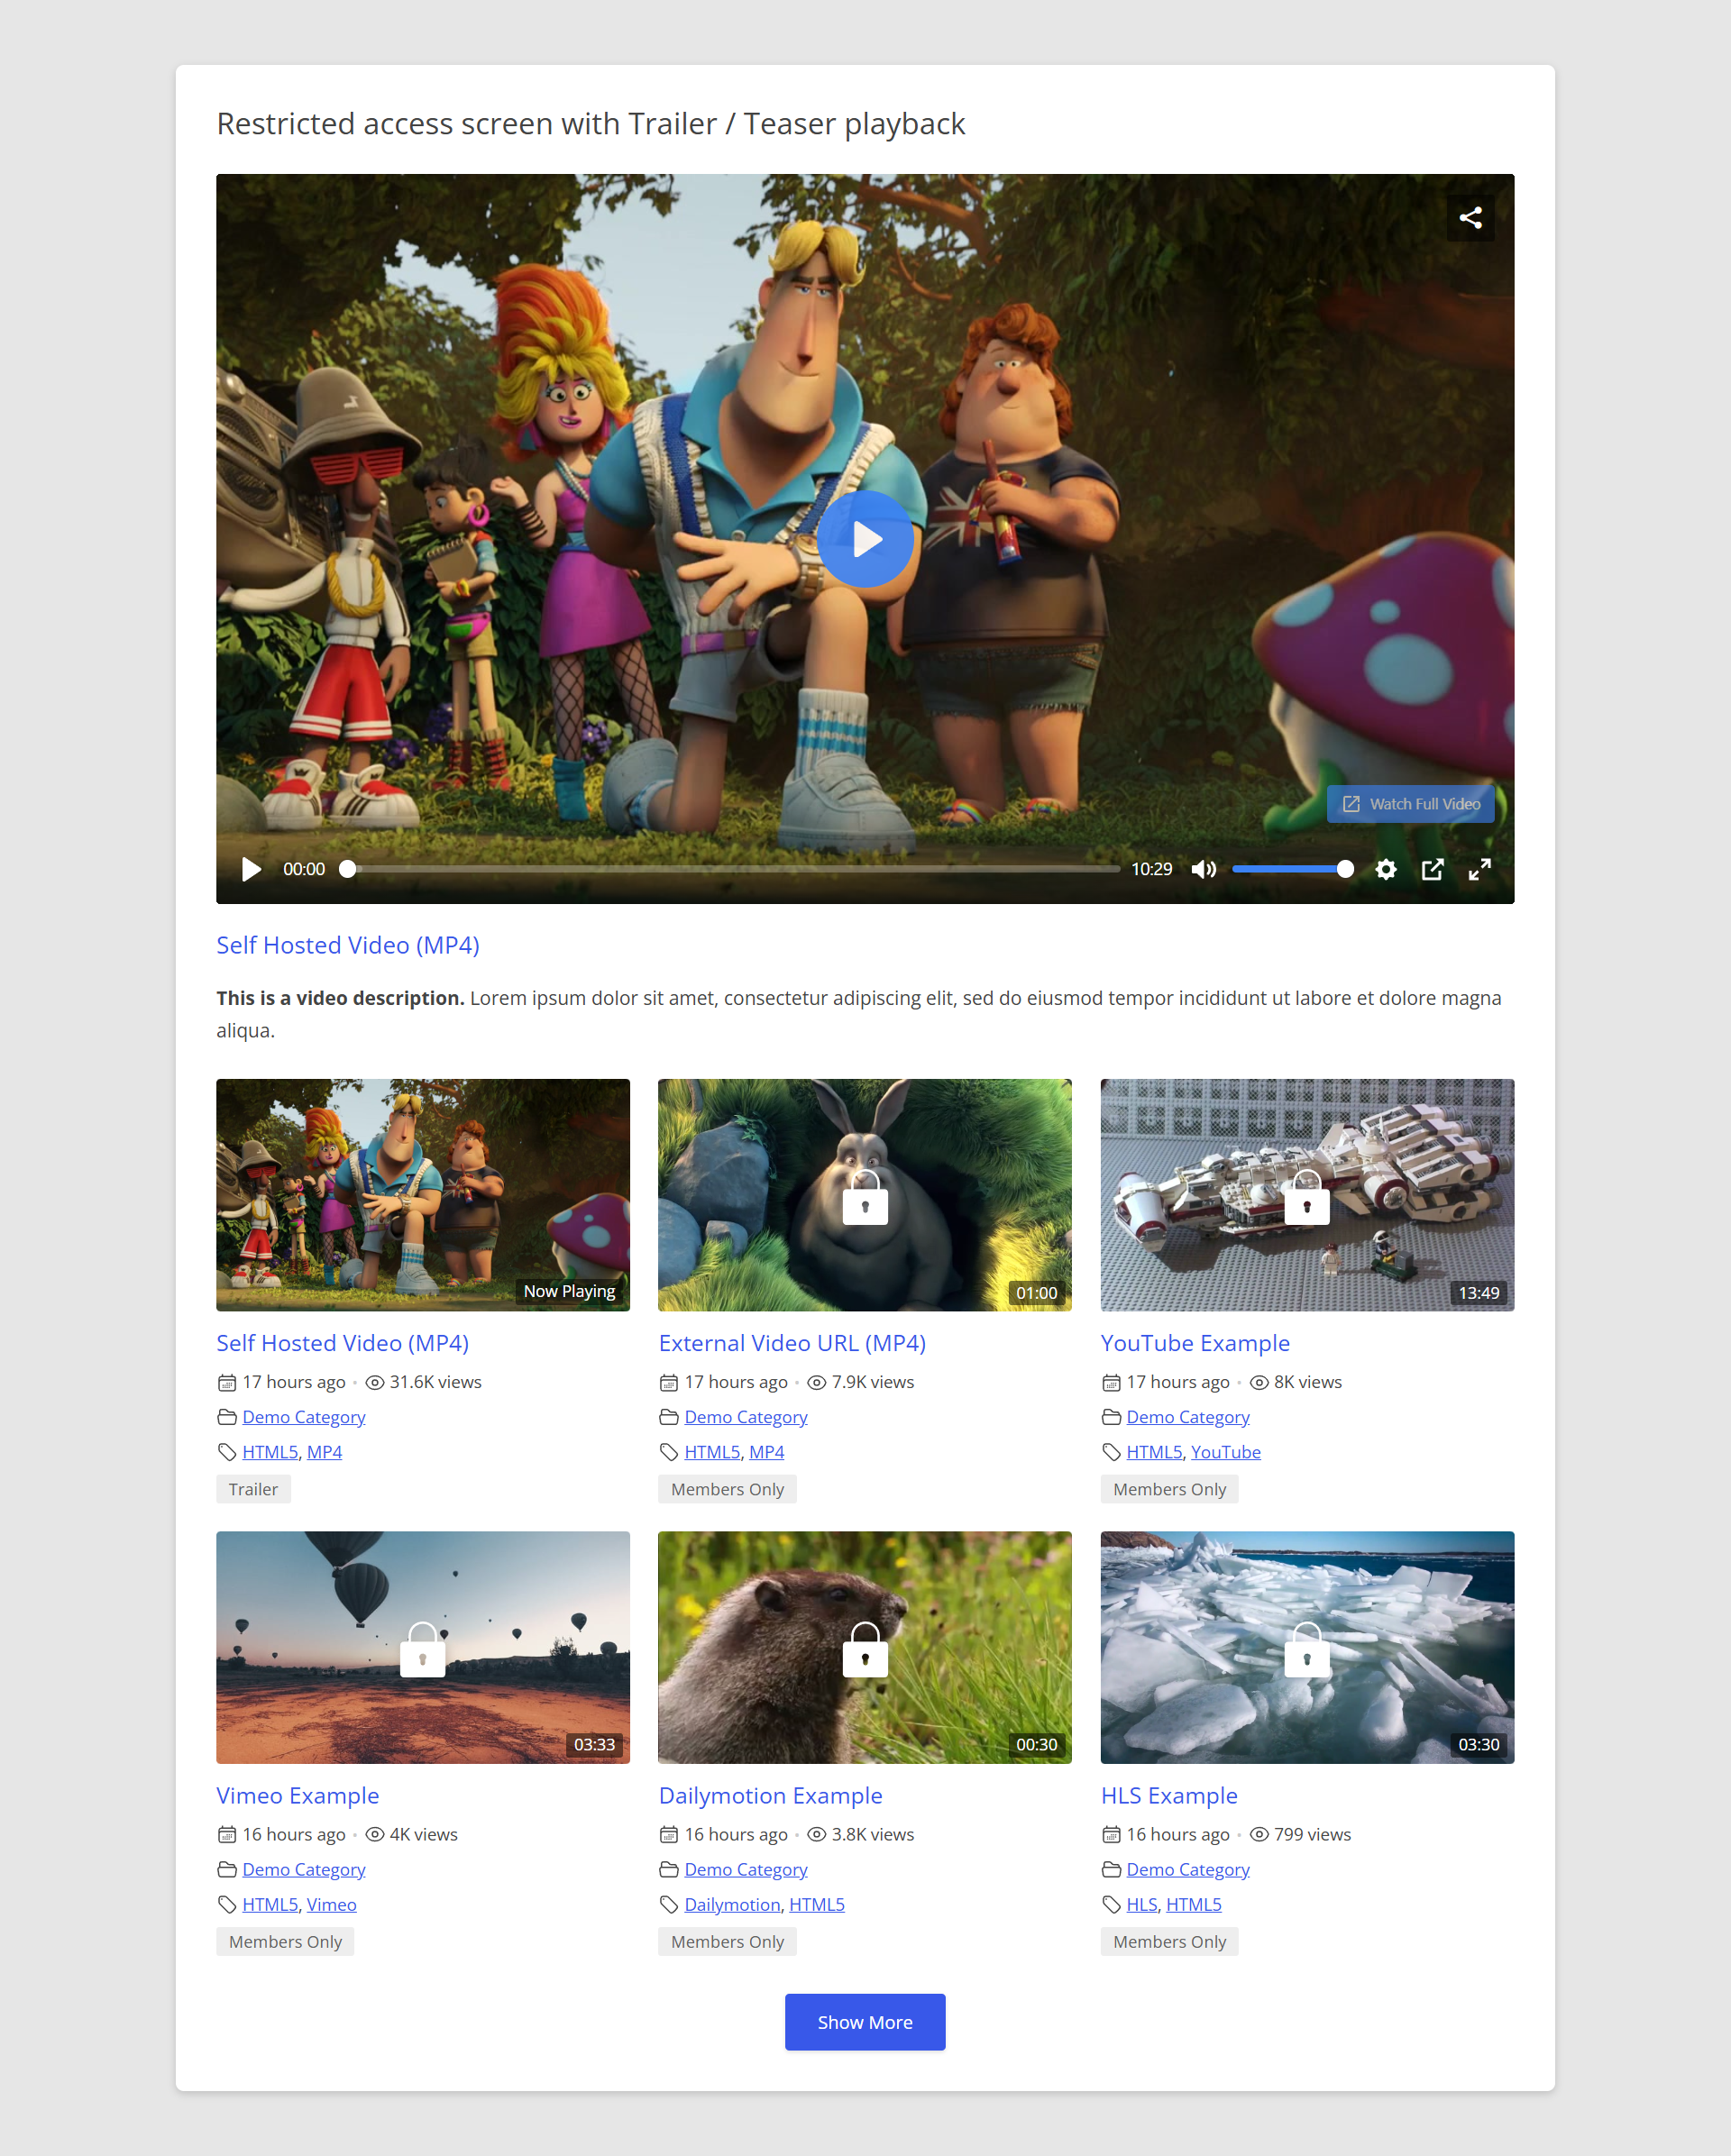The image size is (1731, 2156).
Task: Click the lock icon on HLS Example thumbnail
Action: point(1306,1650)
